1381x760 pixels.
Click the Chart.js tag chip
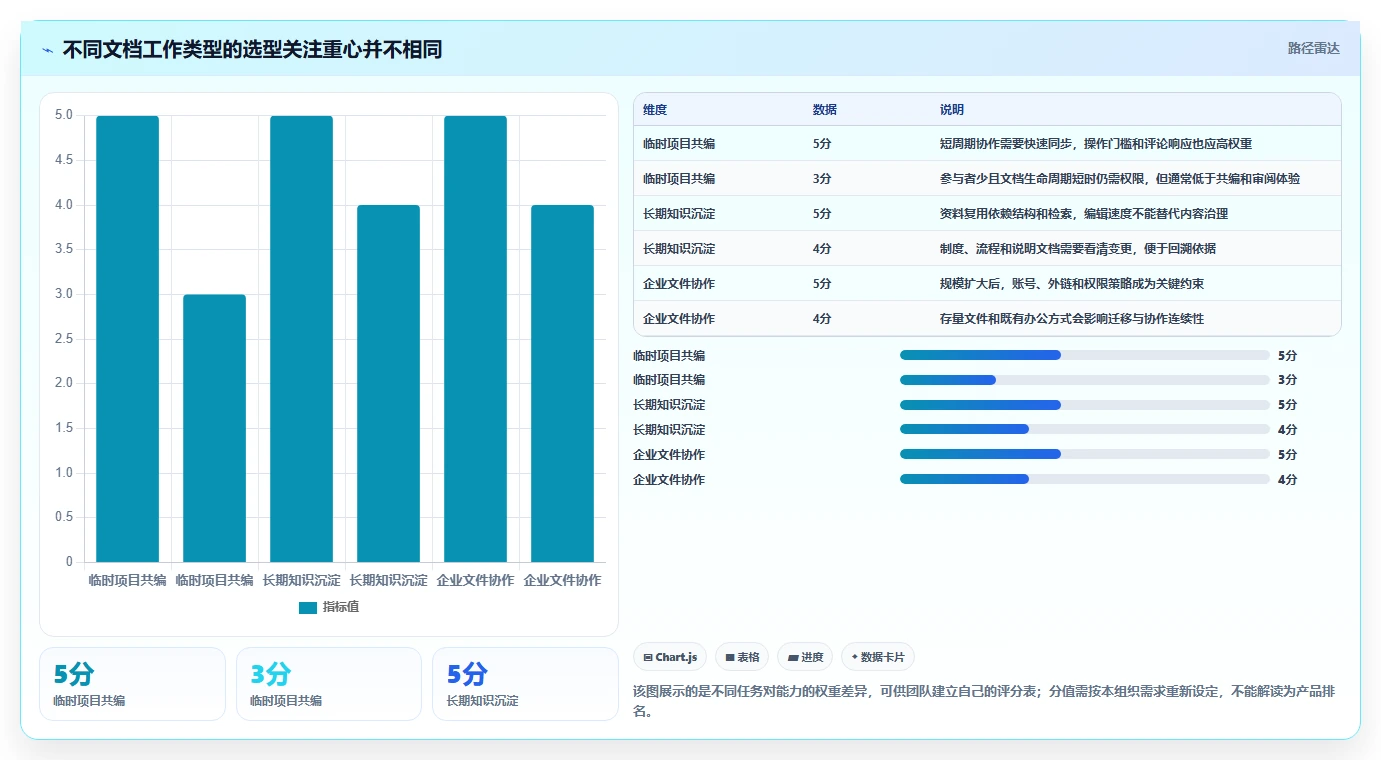tap(670, 657)
